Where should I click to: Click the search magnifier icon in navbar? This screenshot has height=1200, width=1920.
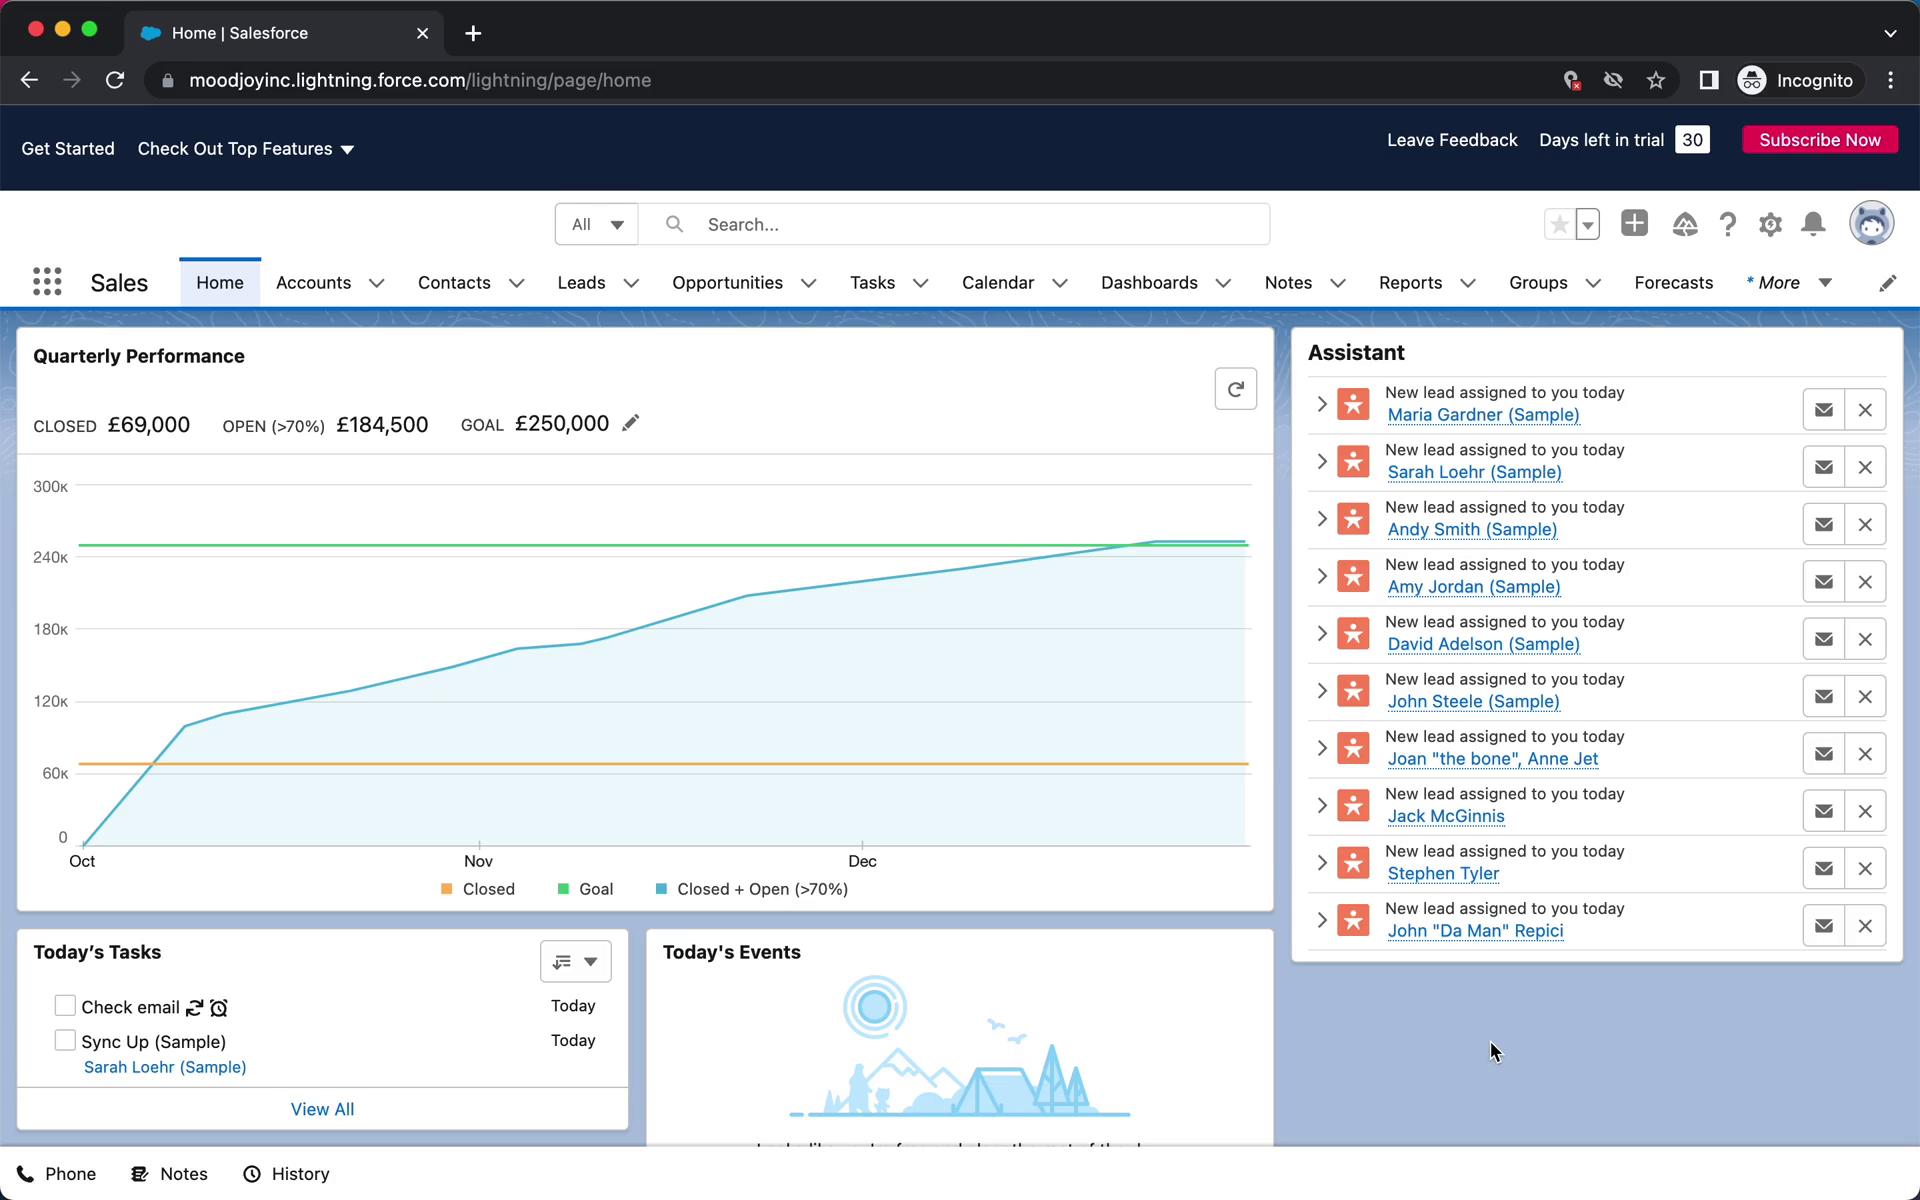pos(673,224)
